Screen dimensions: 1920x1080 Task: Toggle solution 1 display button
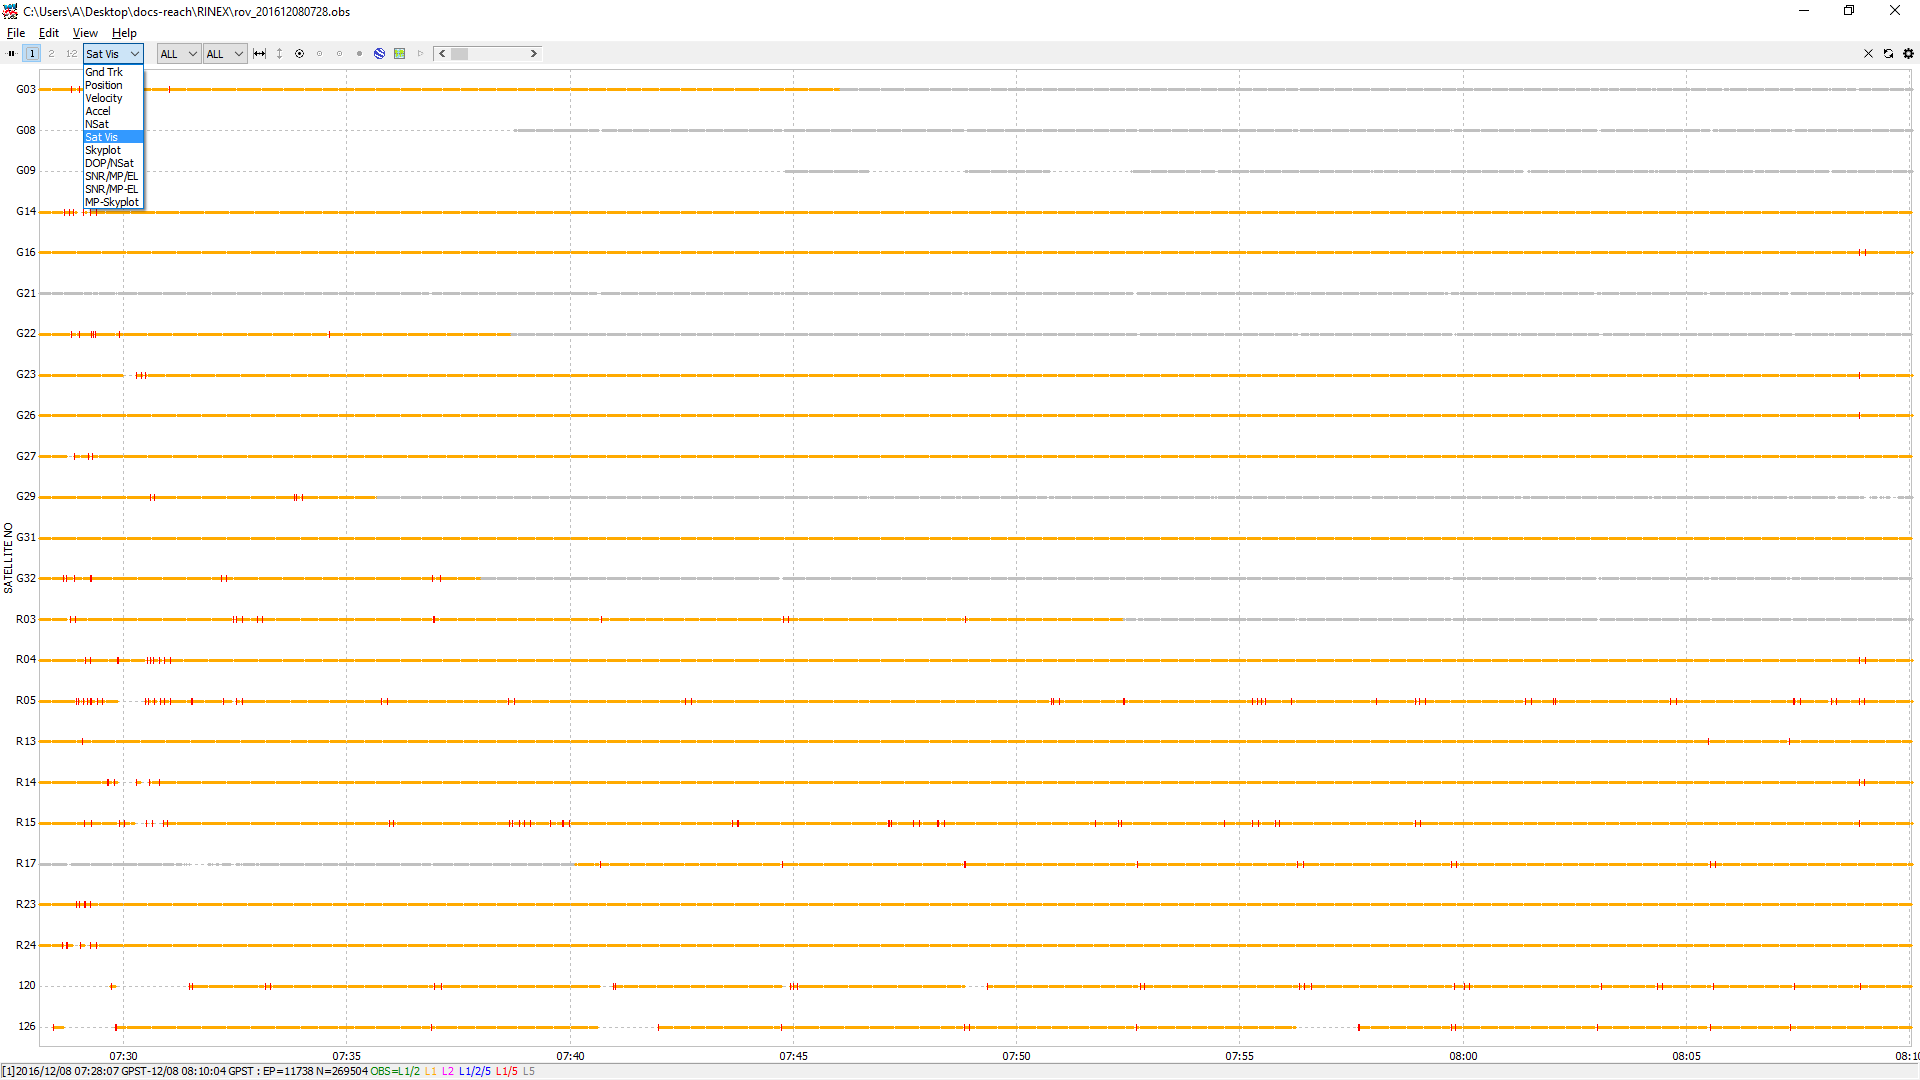point(32,54)
